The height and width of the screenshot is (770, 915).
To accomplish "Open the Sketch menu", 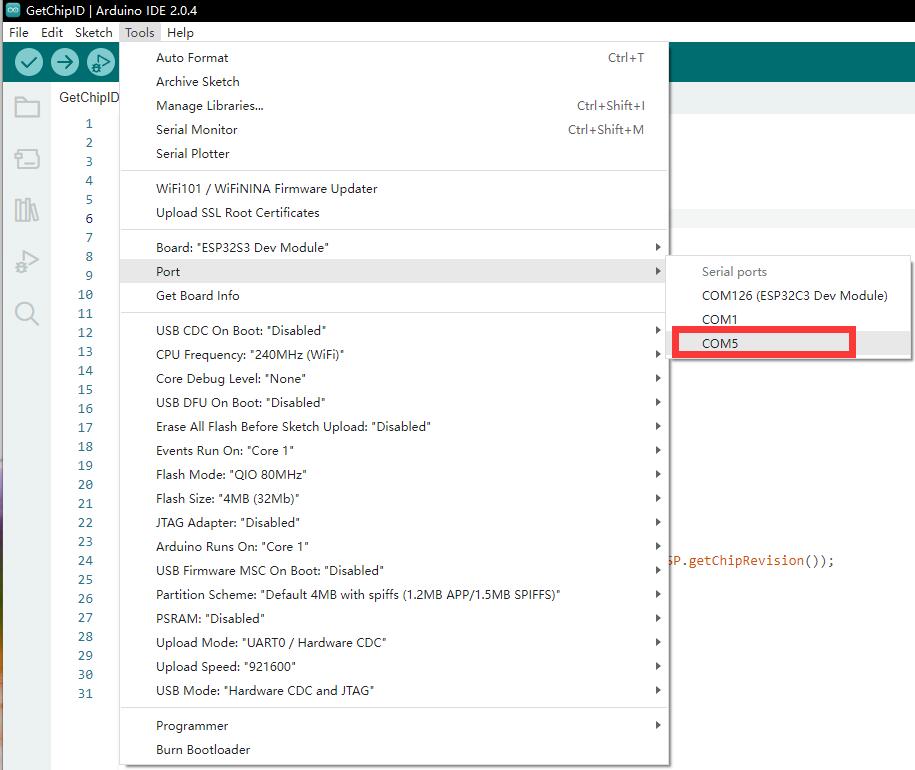I will pos(94,32).
